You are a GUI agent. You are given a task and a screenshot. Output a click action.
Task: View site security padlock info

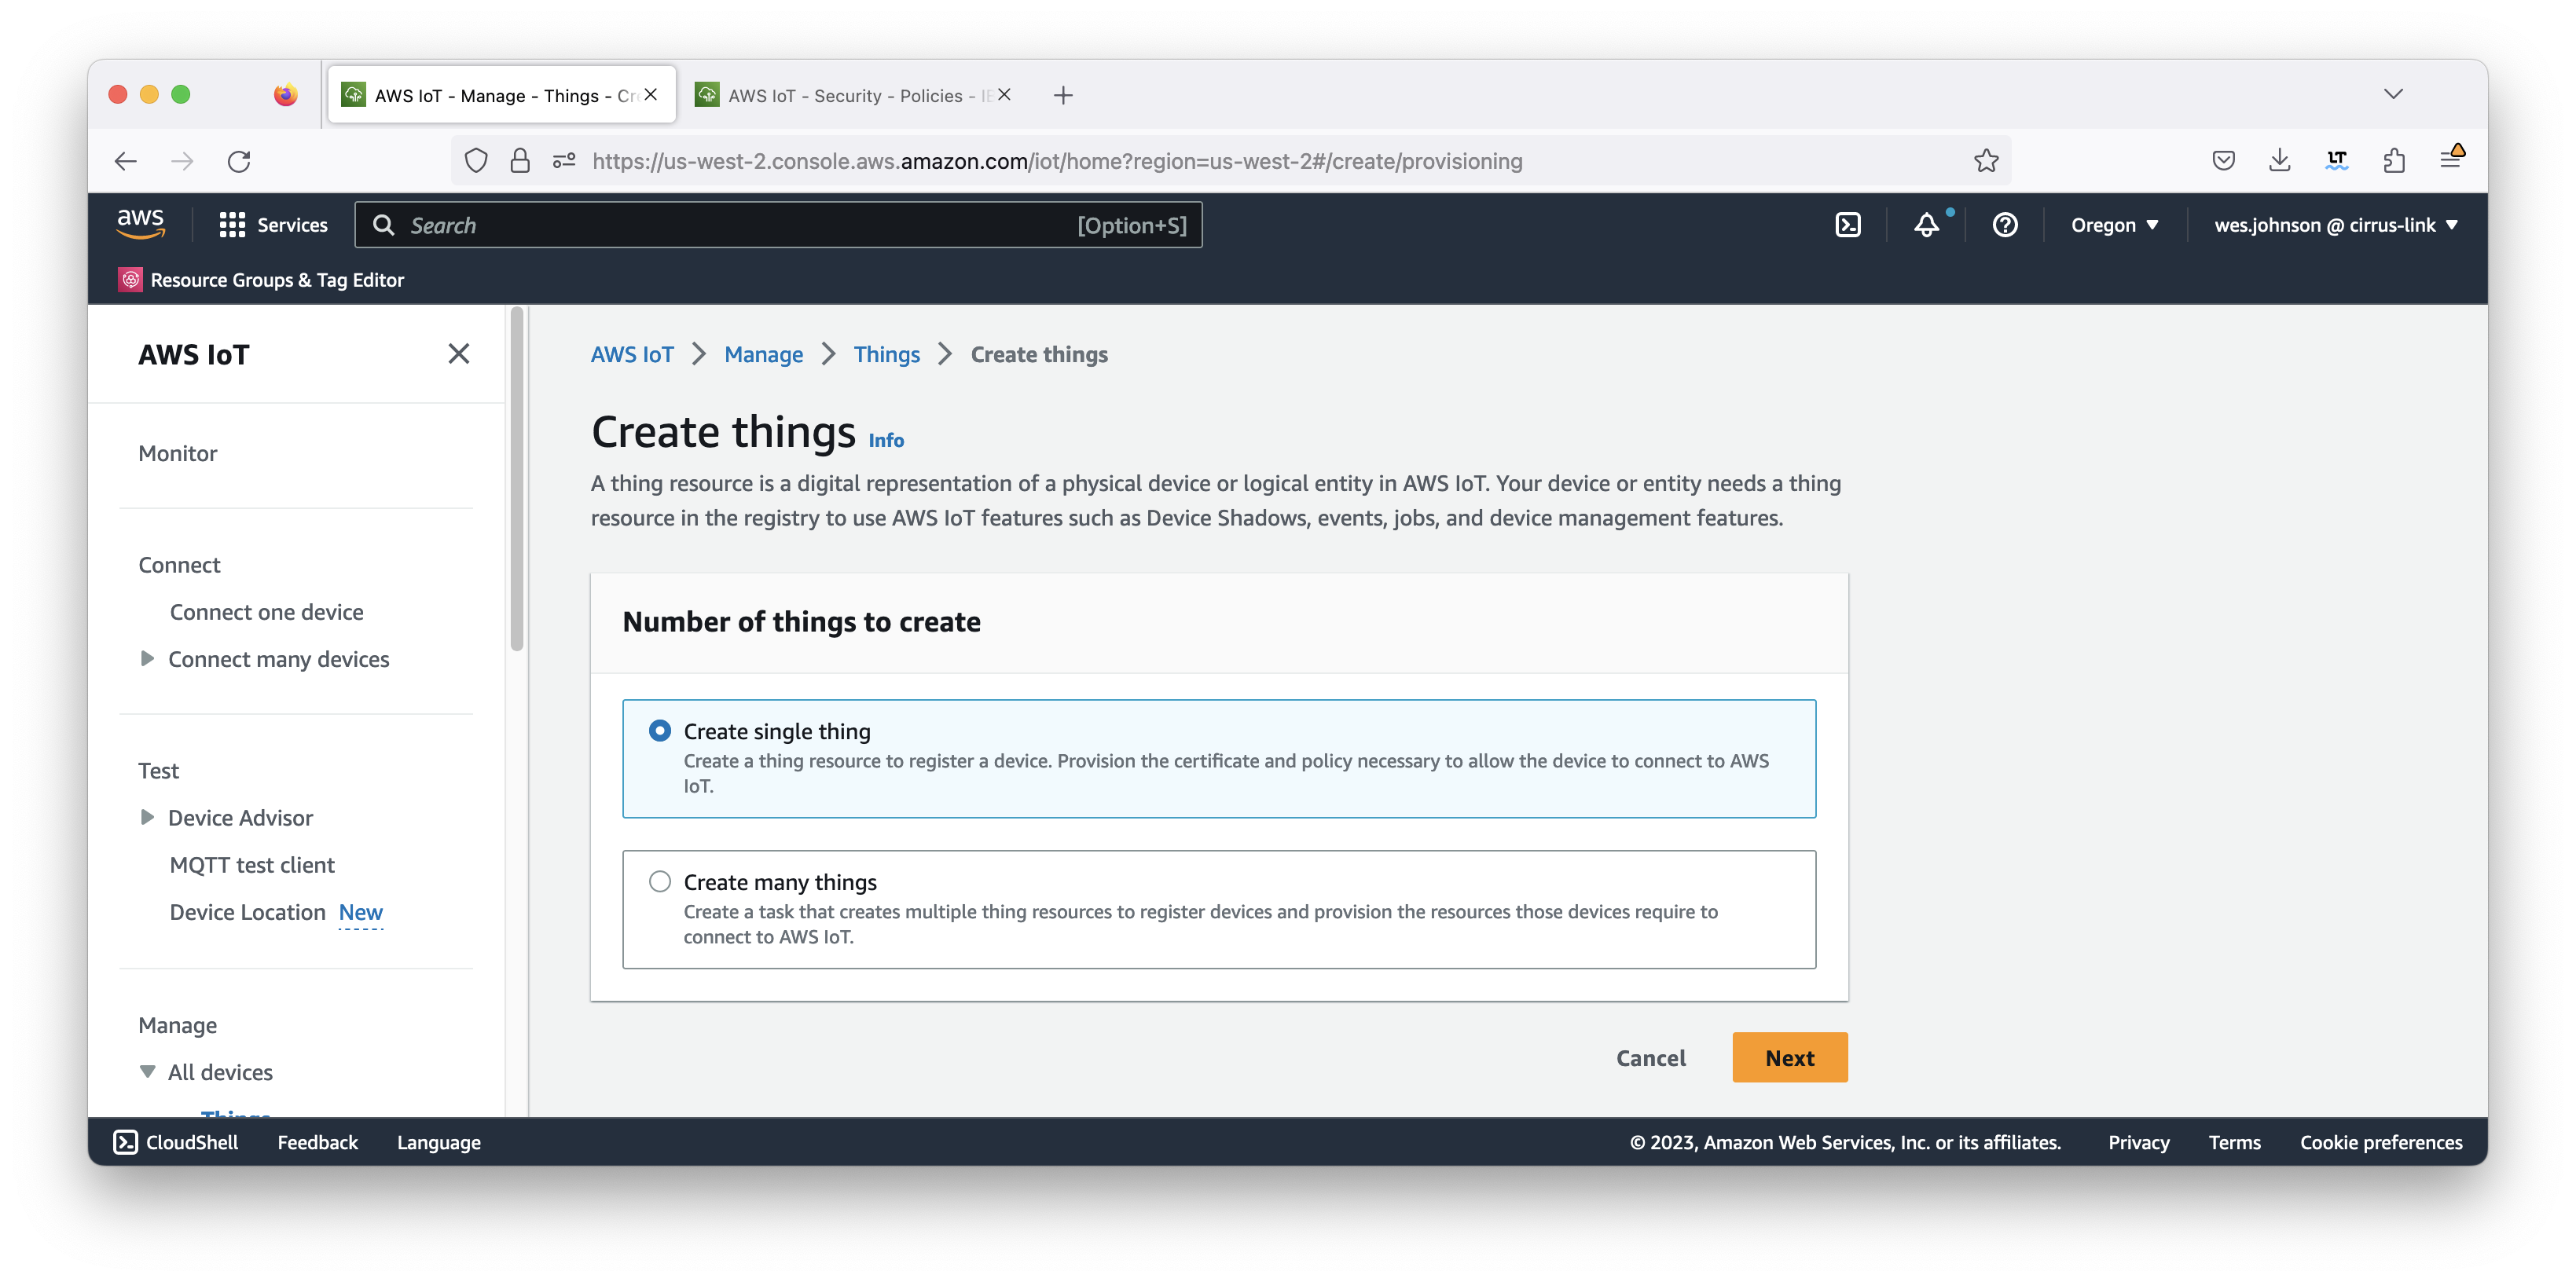coord(520,161)
